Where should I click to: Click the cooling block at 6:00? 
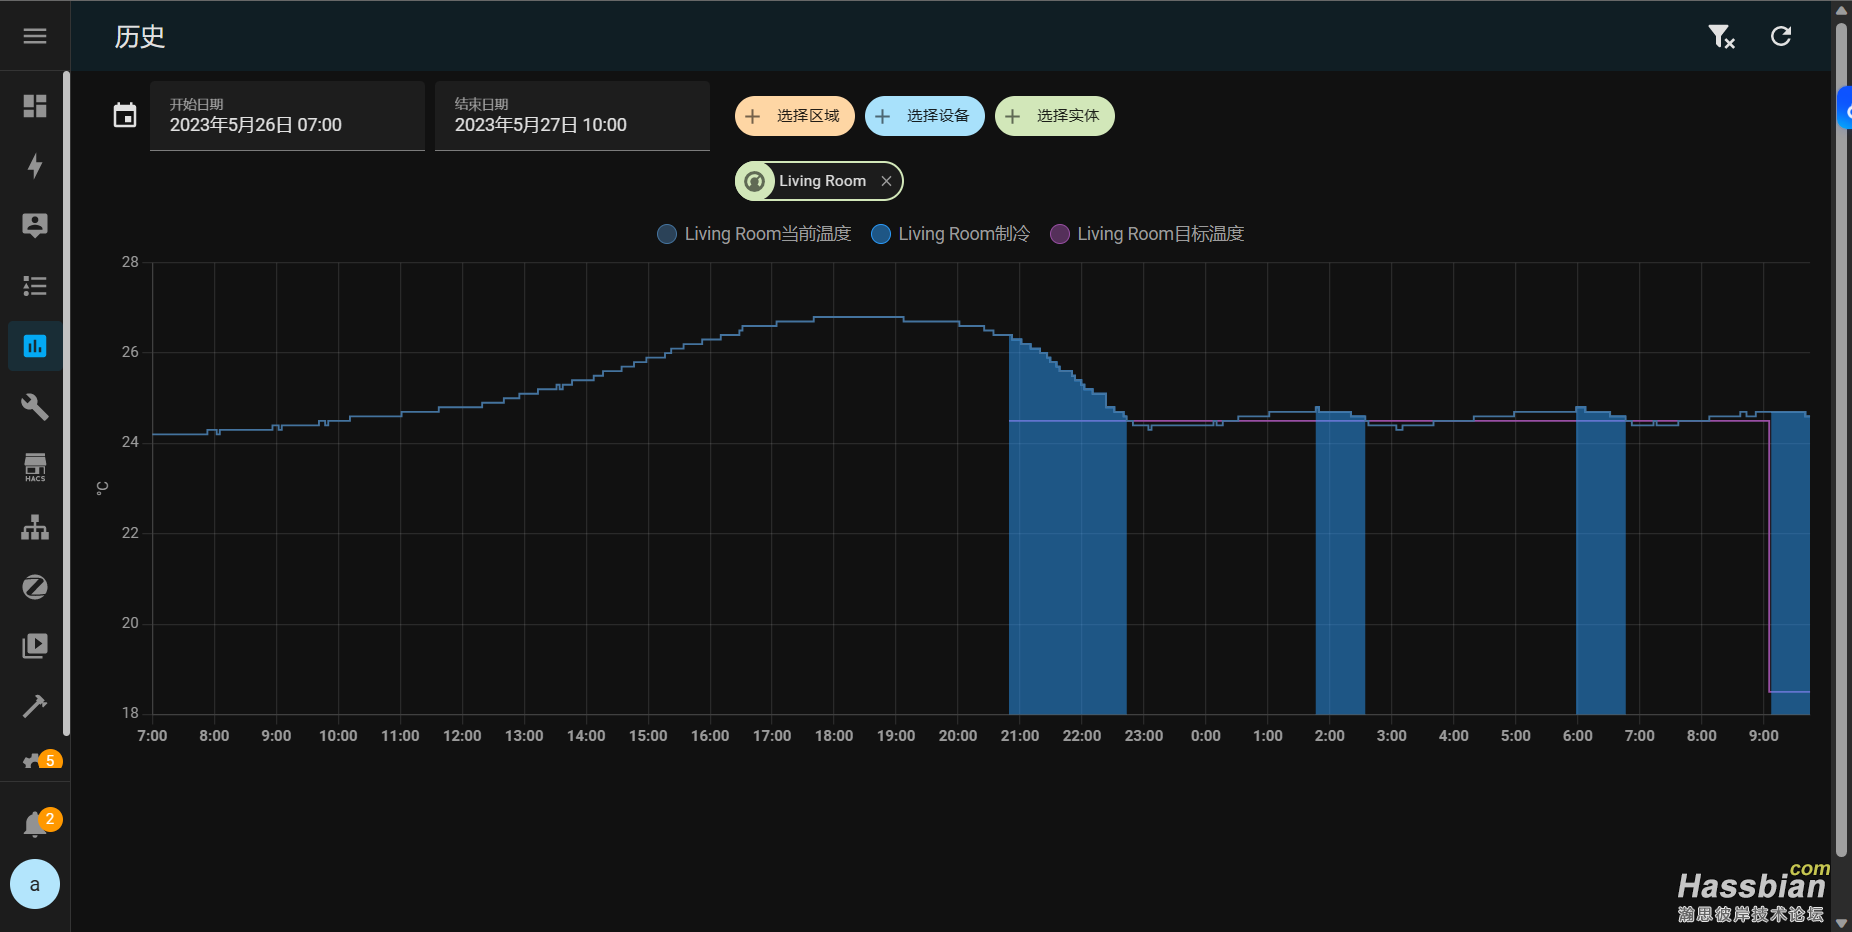point(1600,562)
